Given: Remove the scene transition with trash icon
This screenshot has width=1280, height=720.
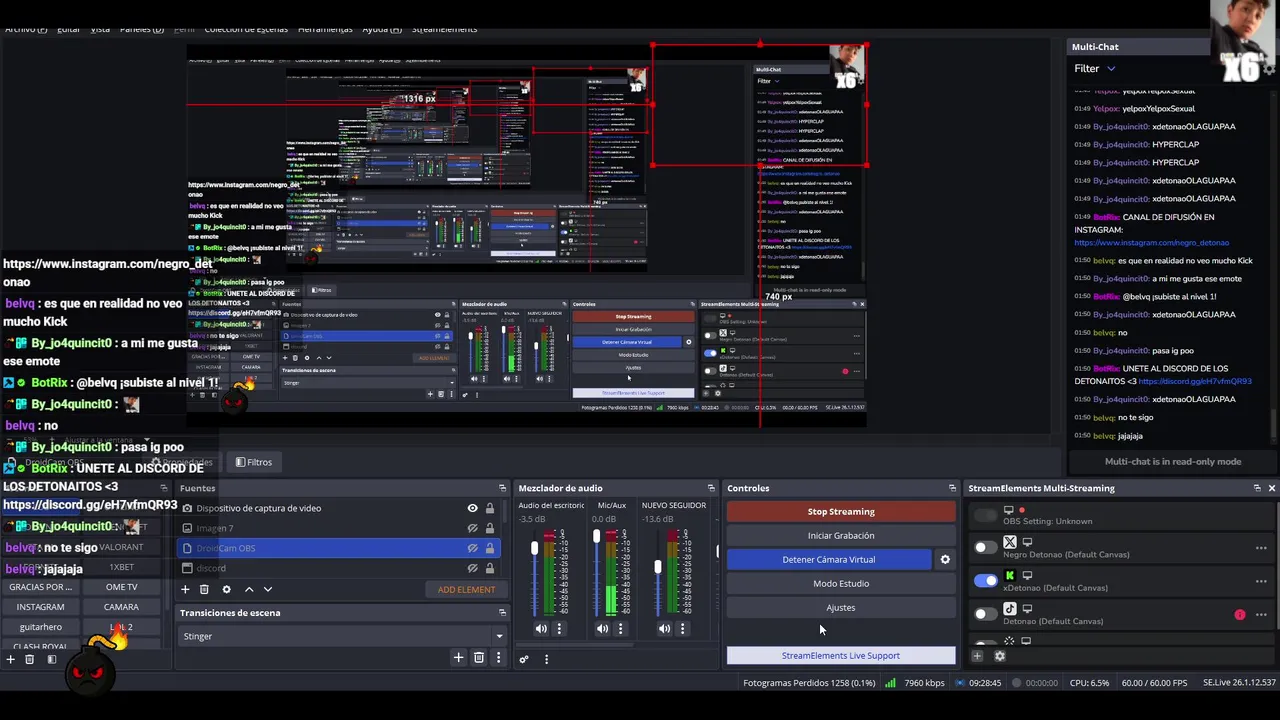Looking at the screenshot, I should tap(479, 657).
